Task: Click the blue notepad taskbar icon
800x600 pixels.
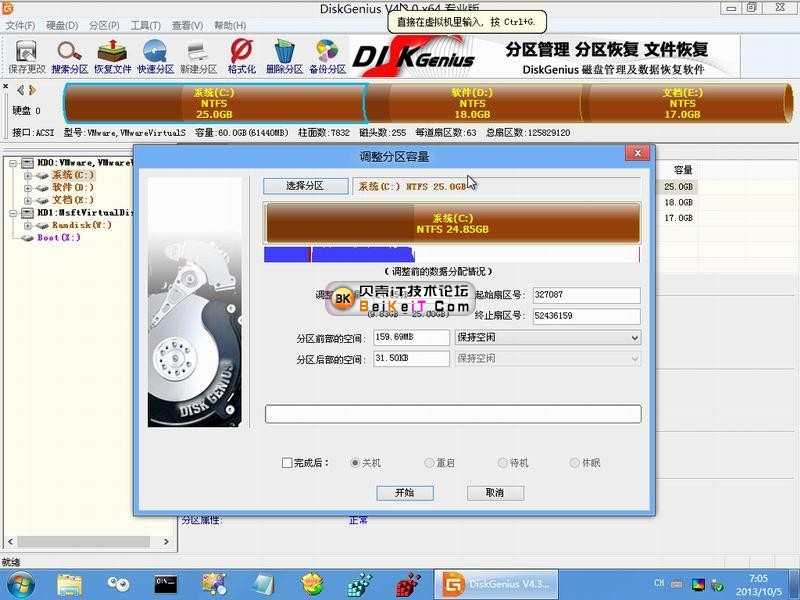Action: point(263,585)
